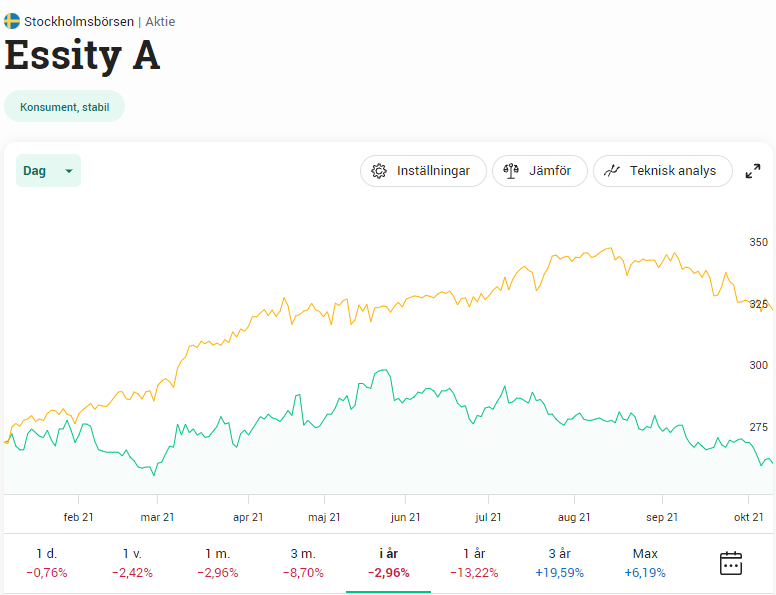776x595 pixels.
Task: Click the jun 21 axis label
Action: (405, 517)
